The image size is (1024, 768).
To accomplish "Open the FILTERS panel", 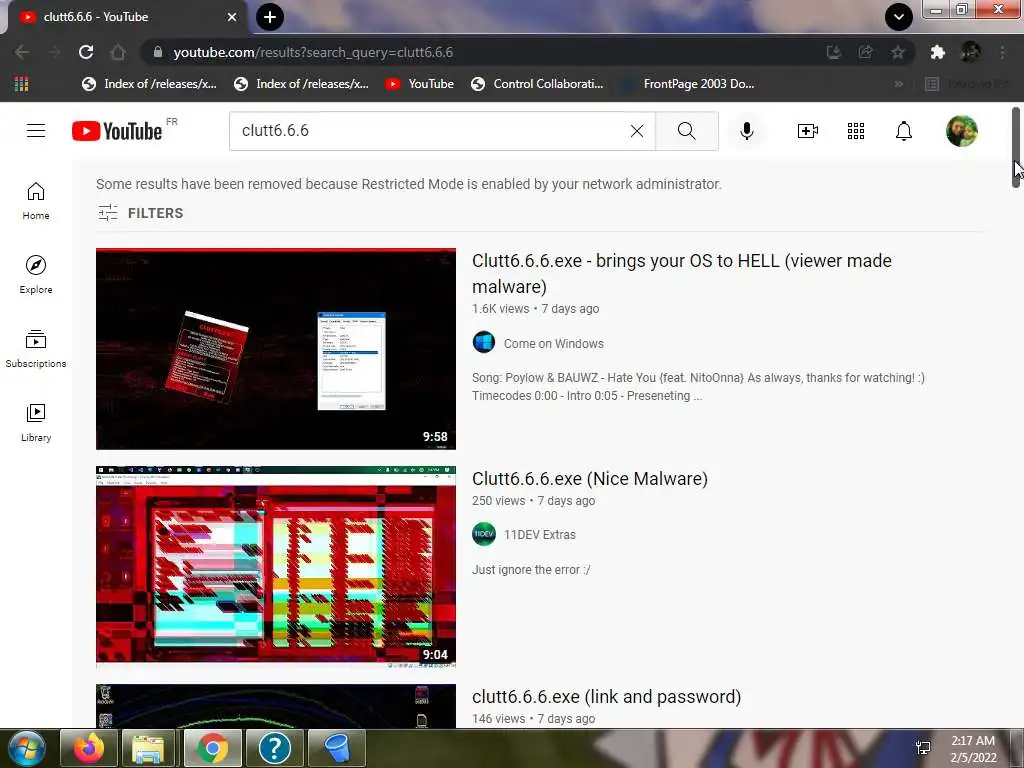I will 140,213.
